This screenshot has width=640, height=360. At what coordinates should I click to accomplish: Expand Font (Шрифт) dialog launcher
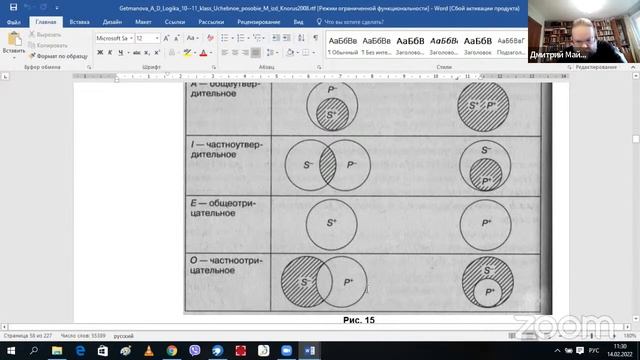[213, 67]
